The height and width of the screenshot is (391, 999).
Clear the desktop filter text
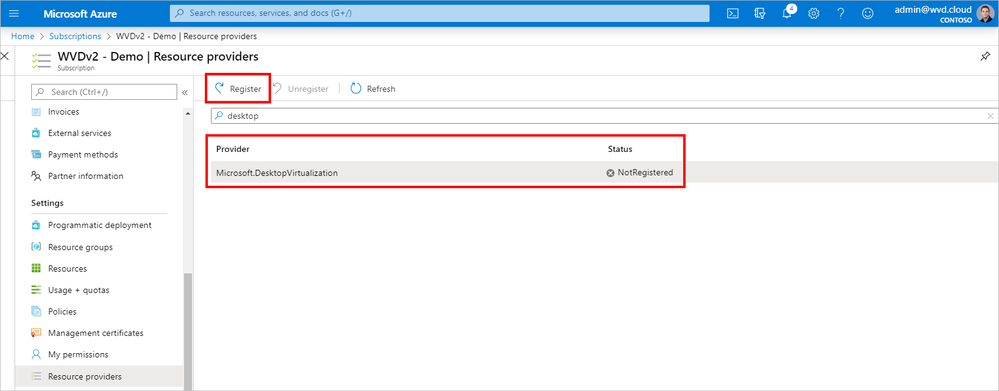click(990, 116)
